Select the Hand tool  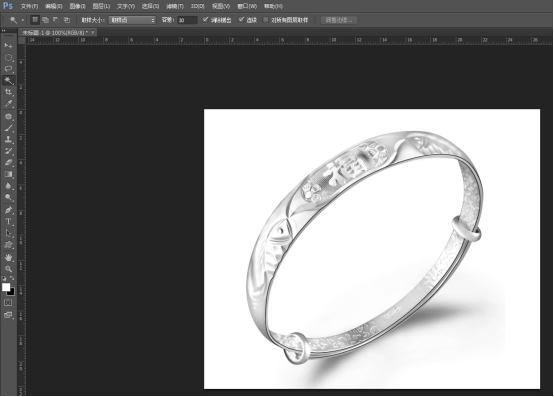[x=8, y=257]
